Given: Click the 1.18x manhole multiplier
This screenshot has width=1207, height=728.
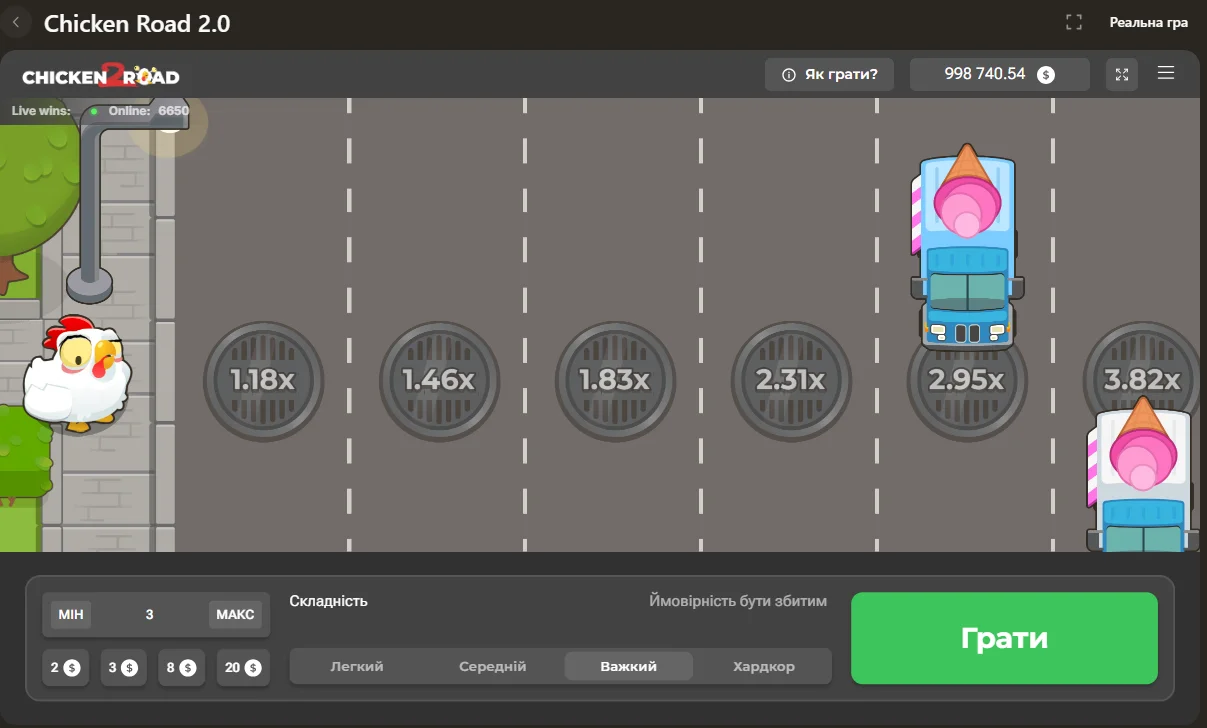Looking at the screenshot, I should (x=263, y=380).
